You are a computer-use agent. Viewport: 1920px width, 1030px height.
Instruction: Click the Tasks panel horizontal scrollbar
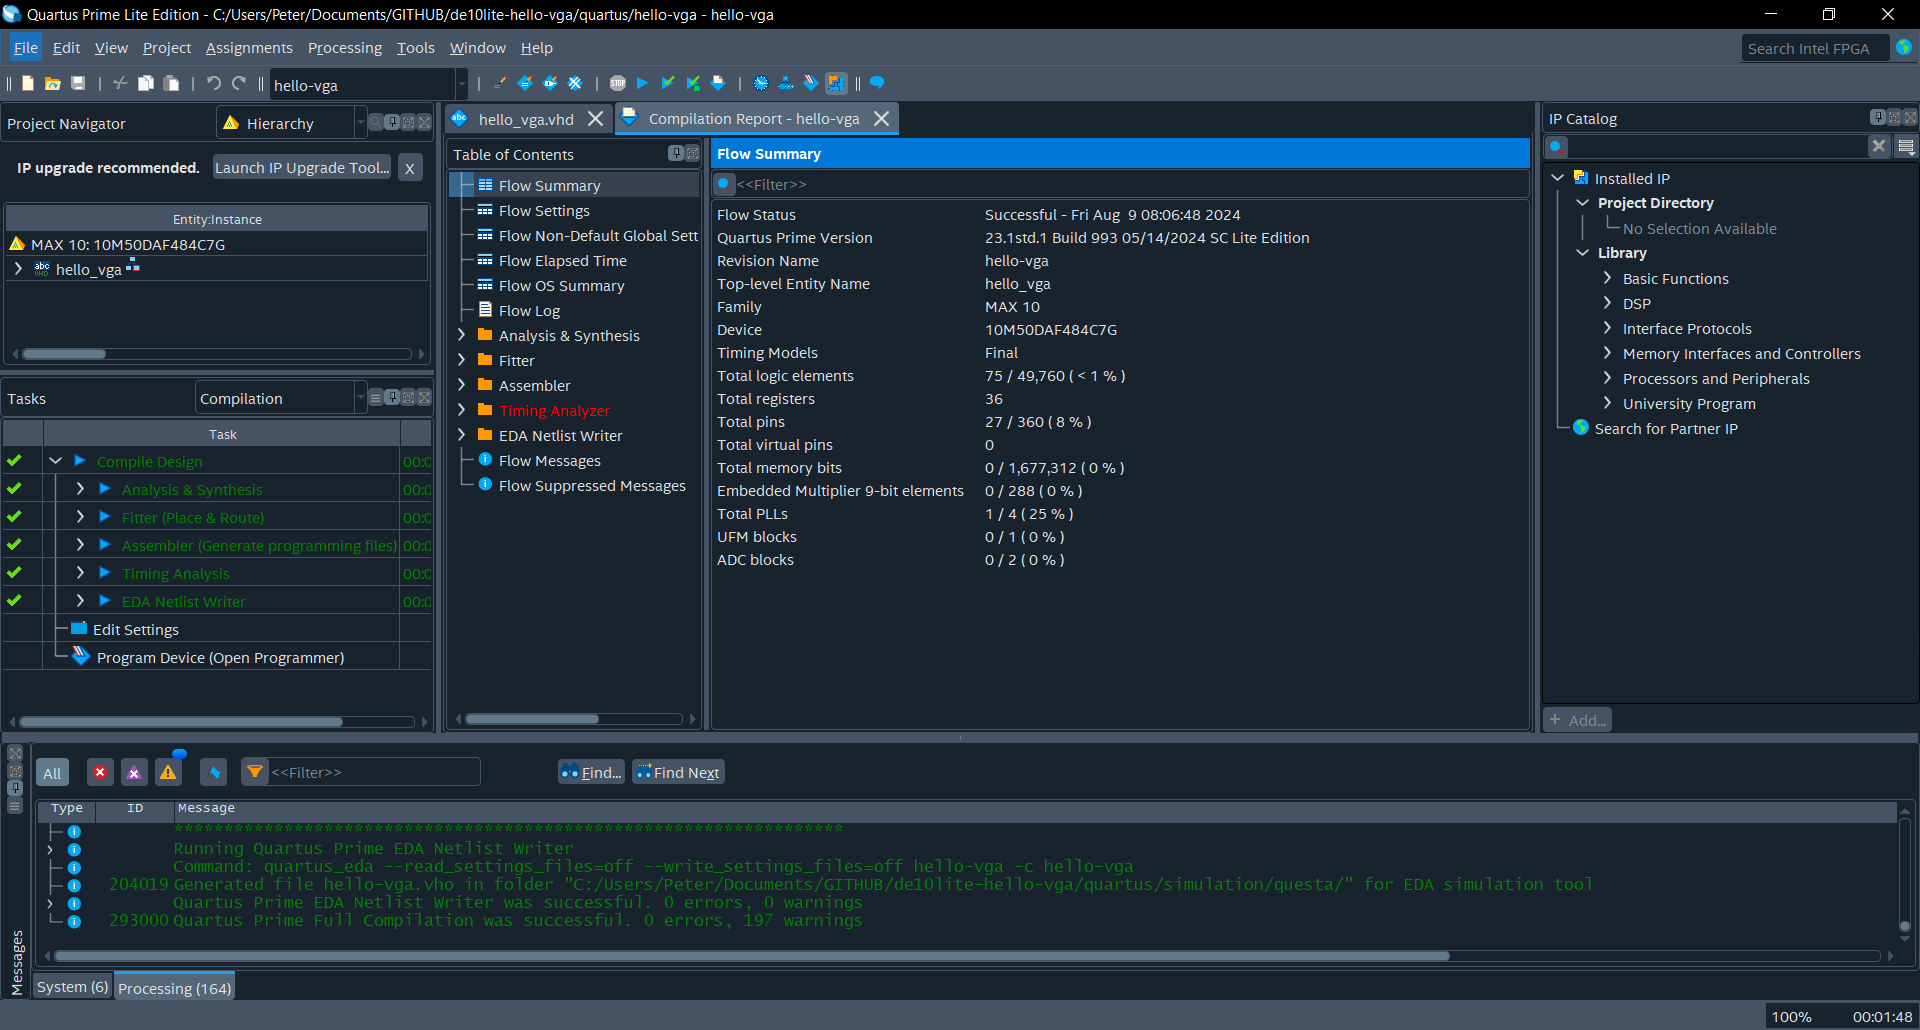pos(181,722)
